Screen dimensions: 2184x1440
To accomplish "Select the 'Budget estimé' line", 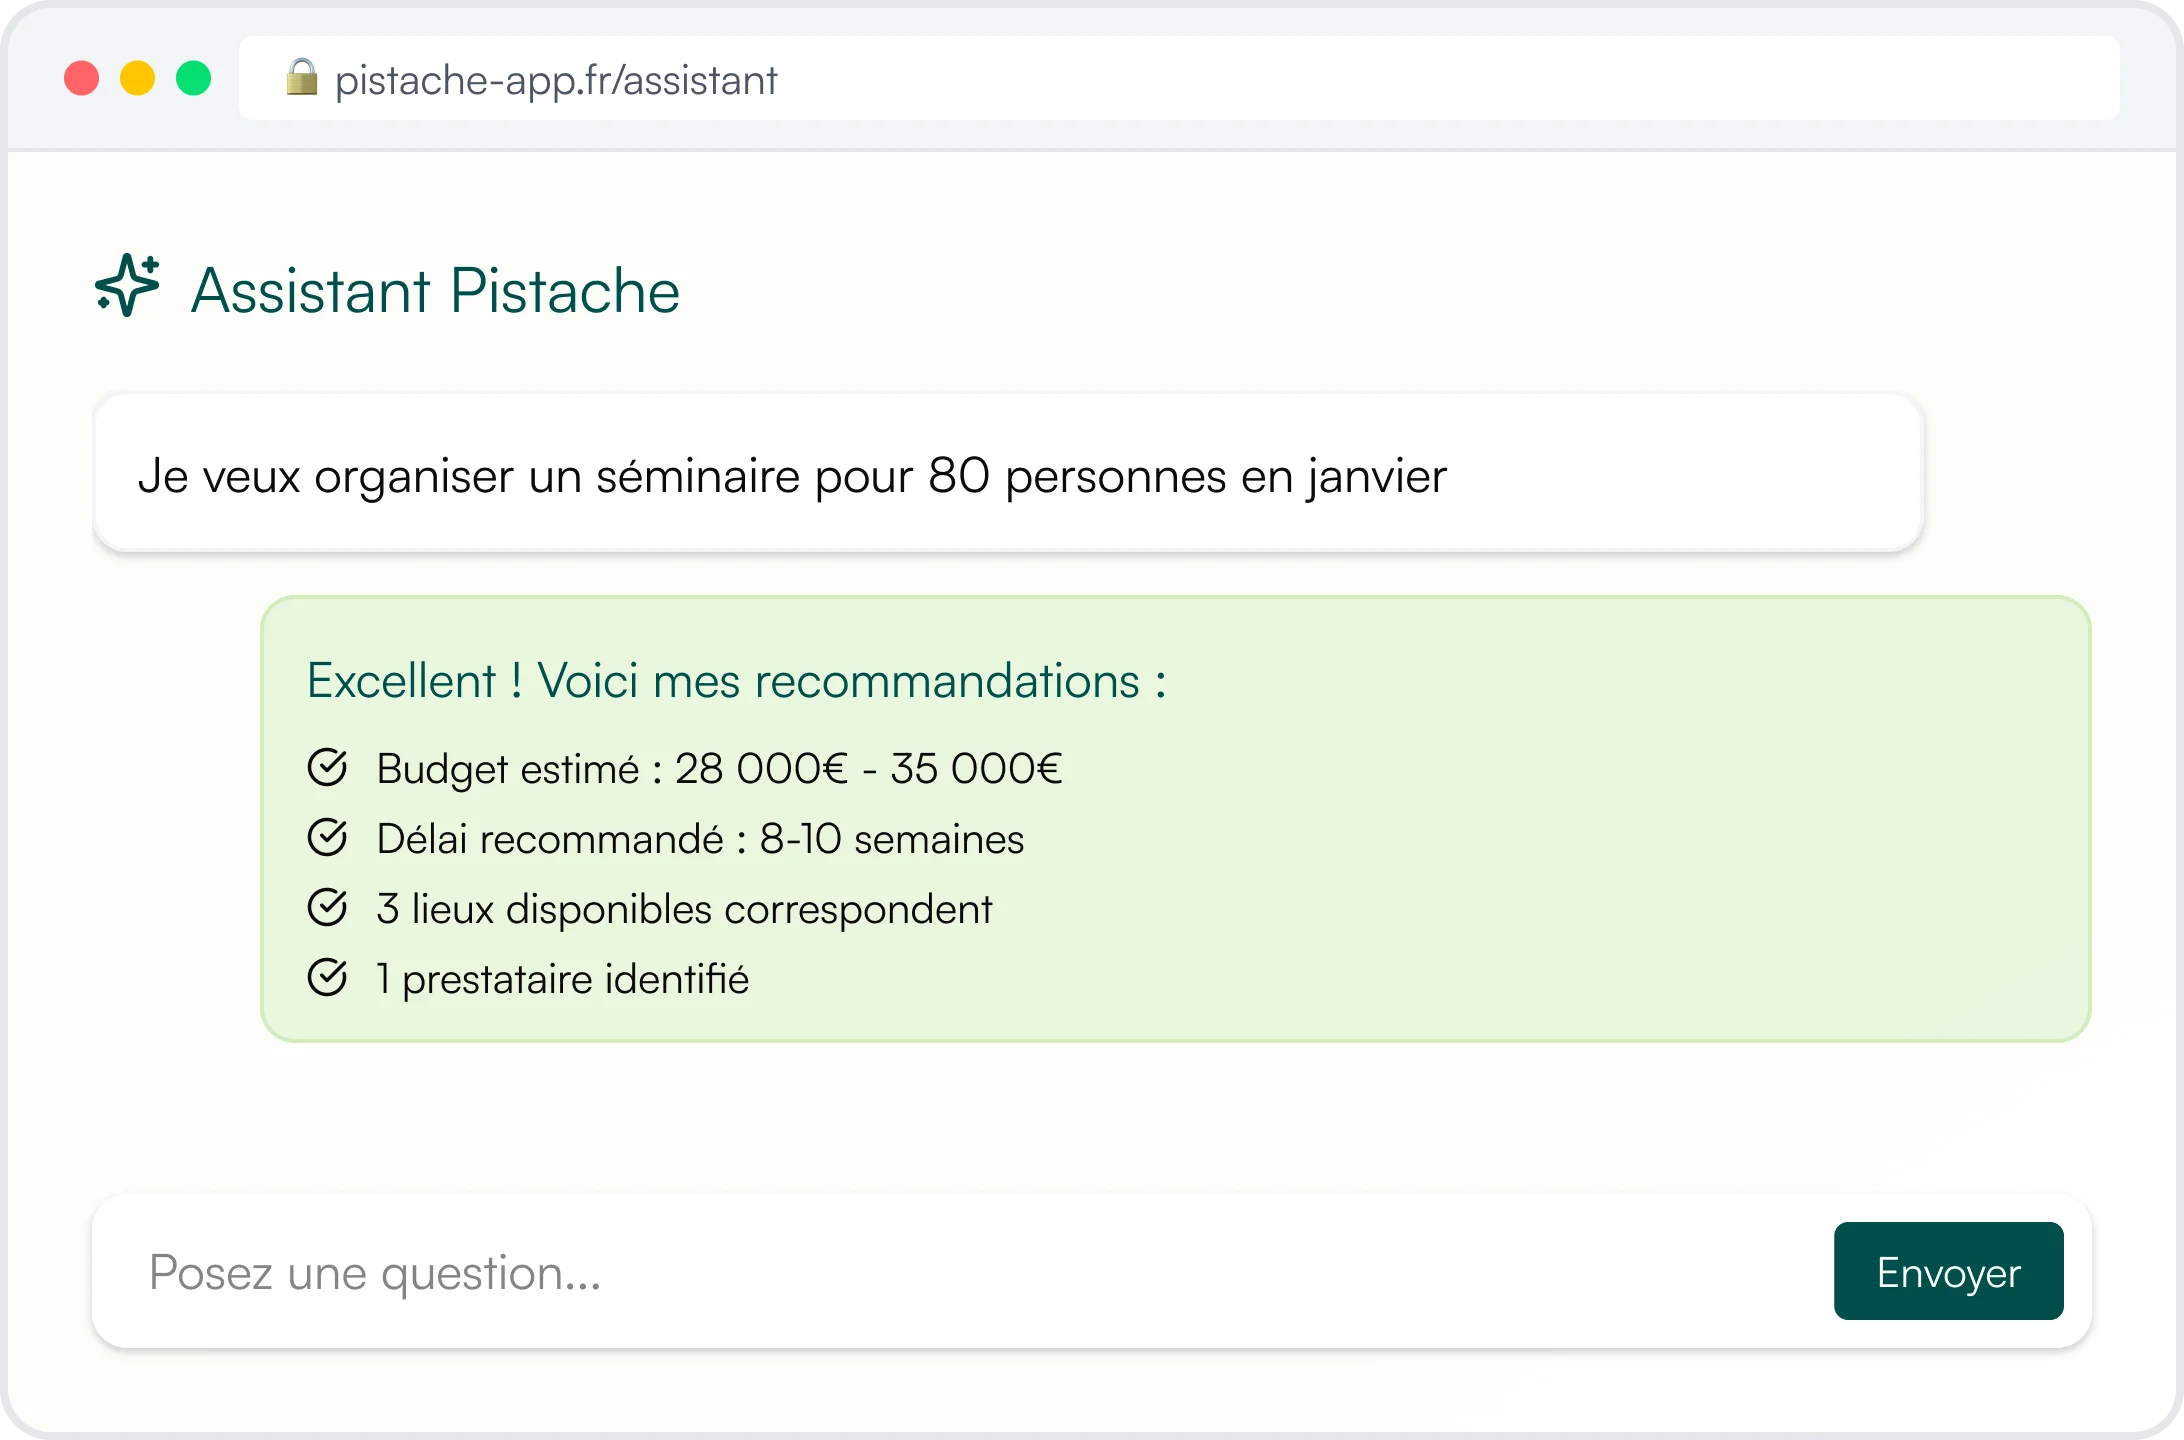I will (719, 768).
